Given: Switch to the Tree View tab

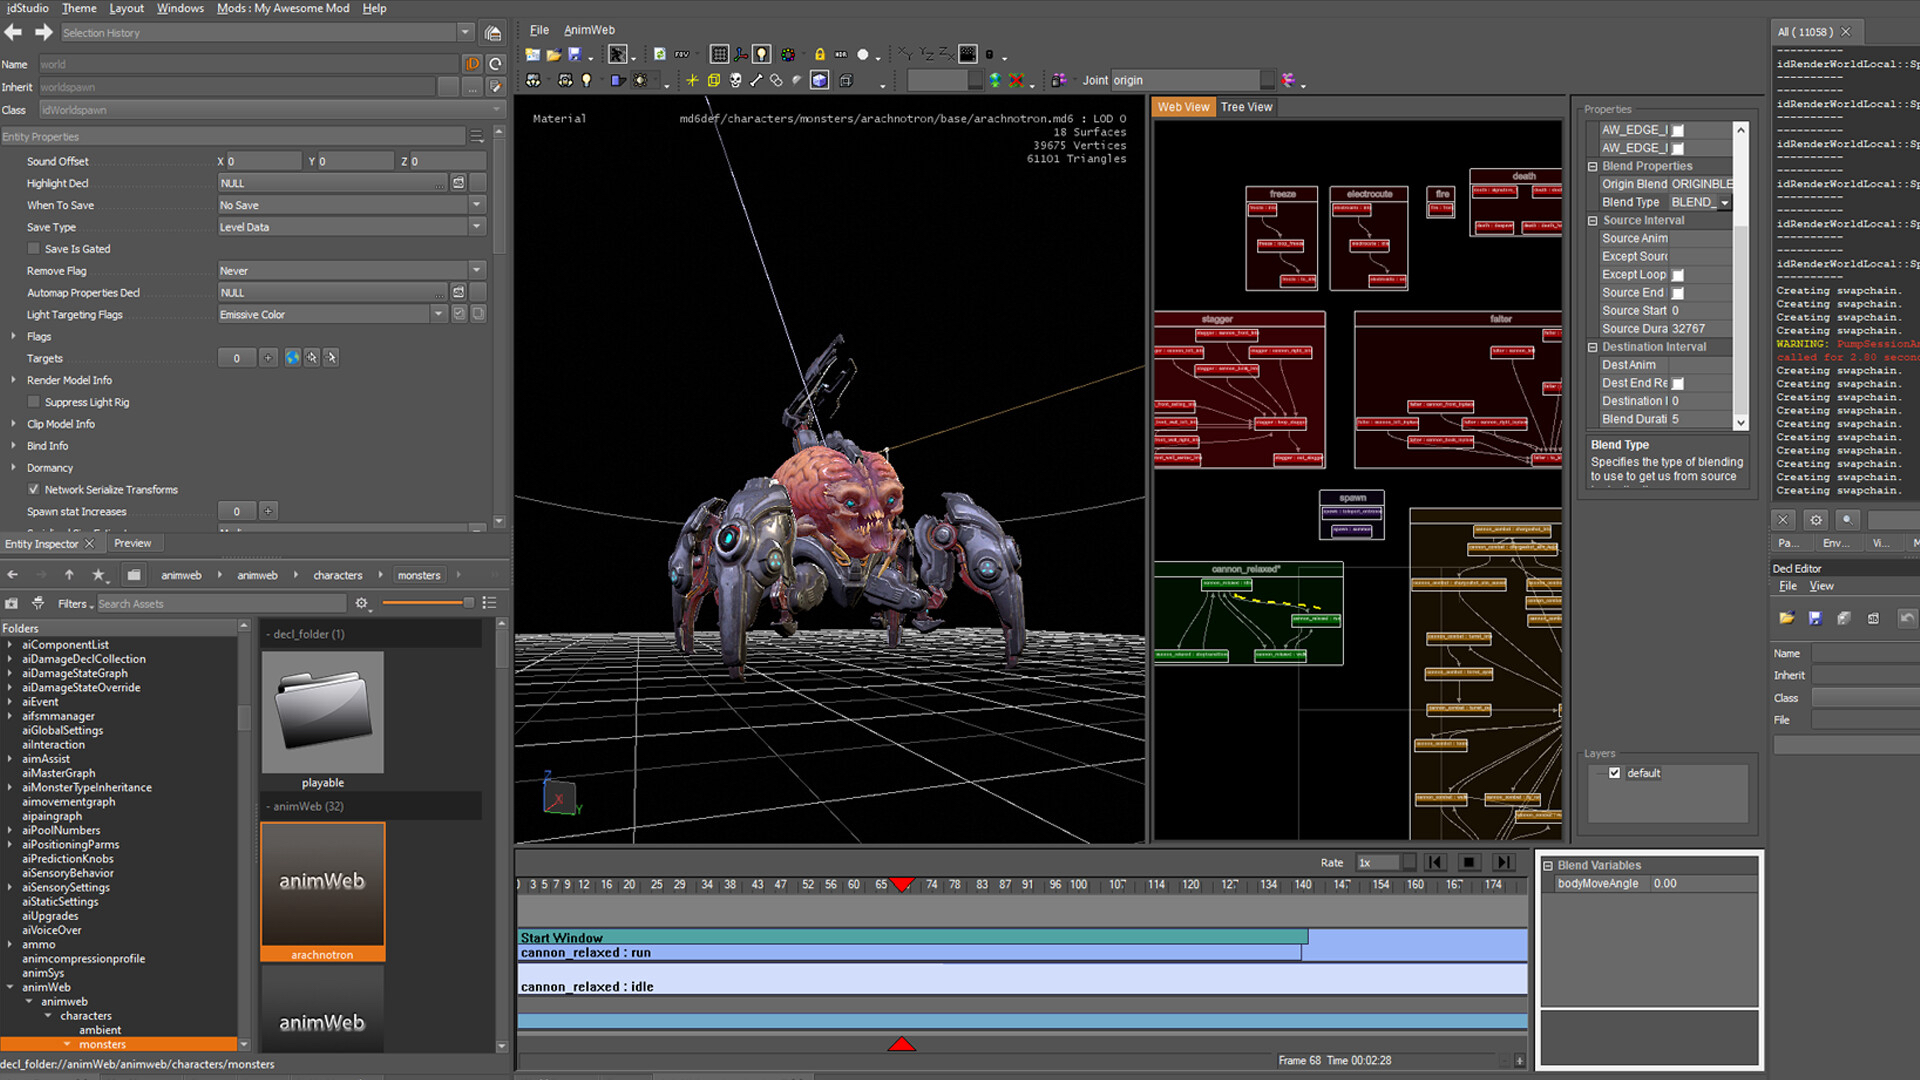Looking at the screenshot, I should tap(1246, 107).
